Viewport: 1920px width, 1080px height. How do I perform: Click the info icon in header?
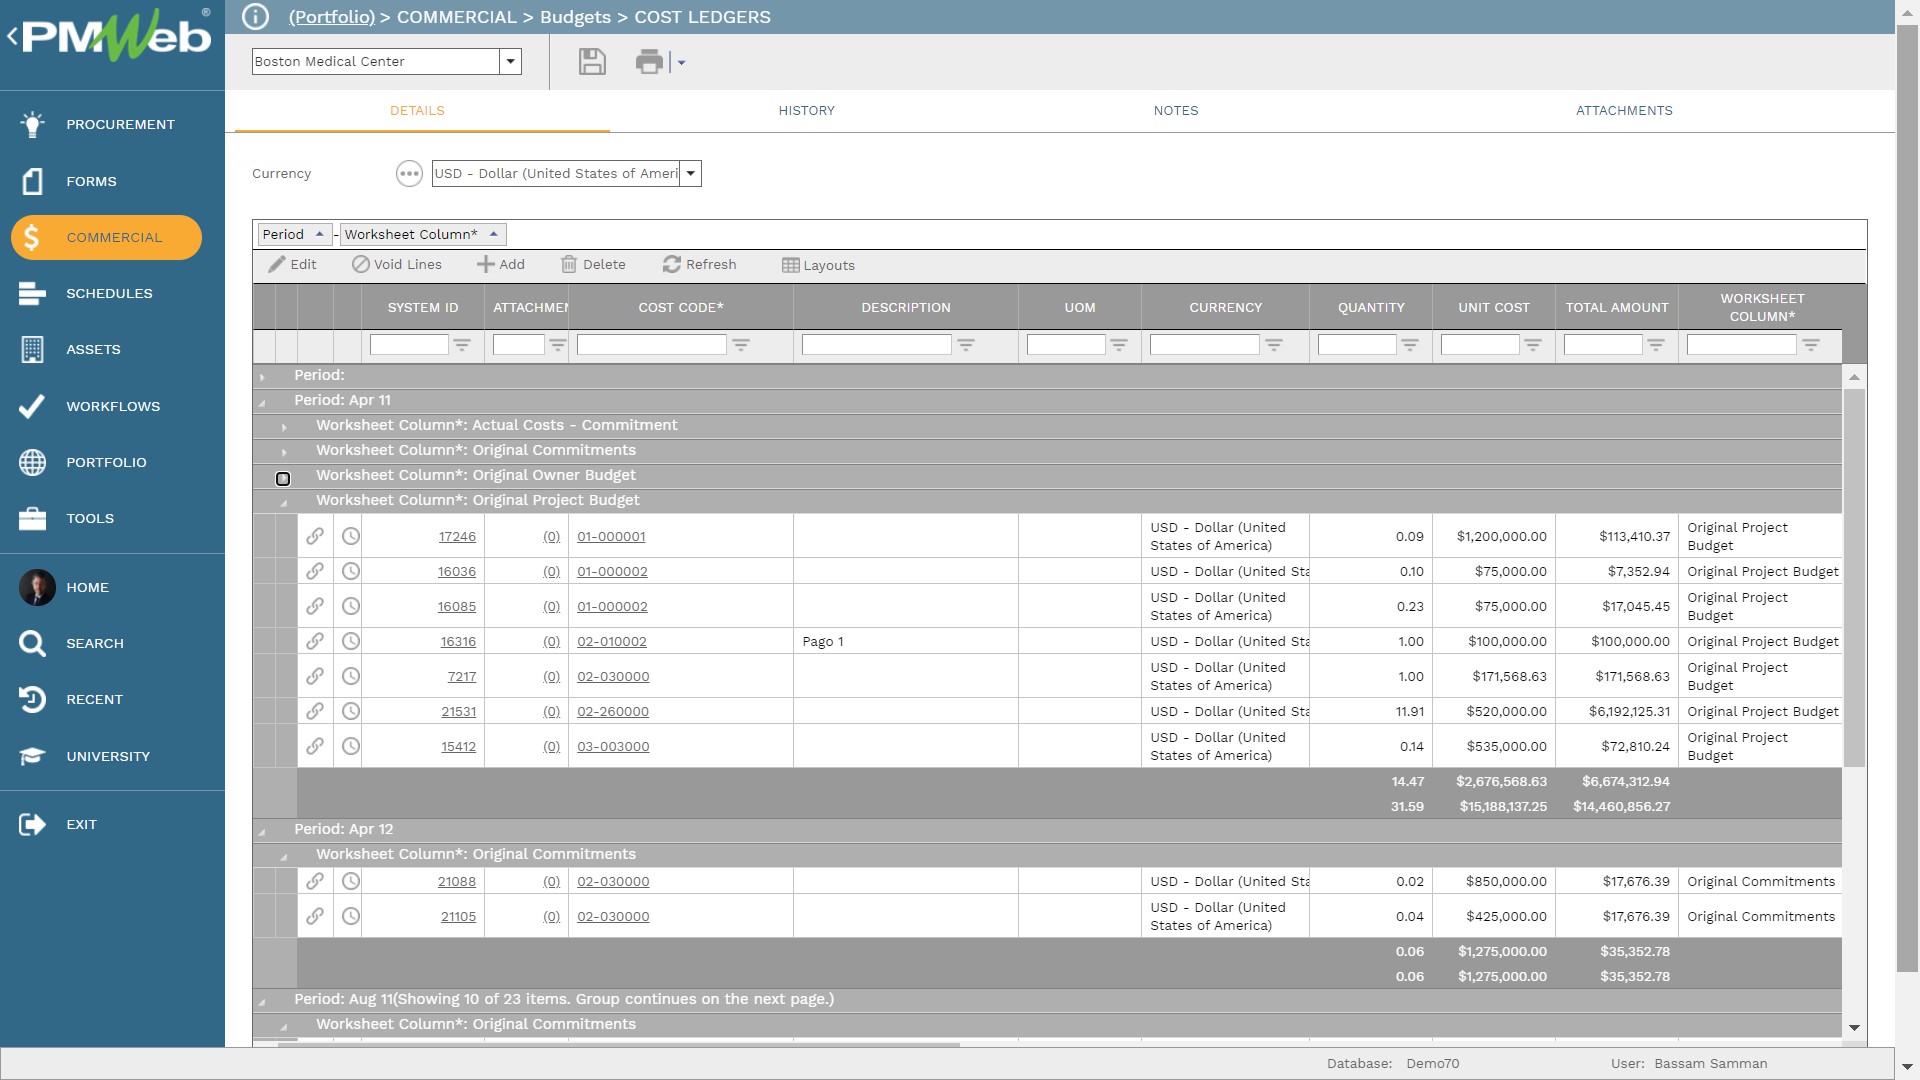(256, 17)
